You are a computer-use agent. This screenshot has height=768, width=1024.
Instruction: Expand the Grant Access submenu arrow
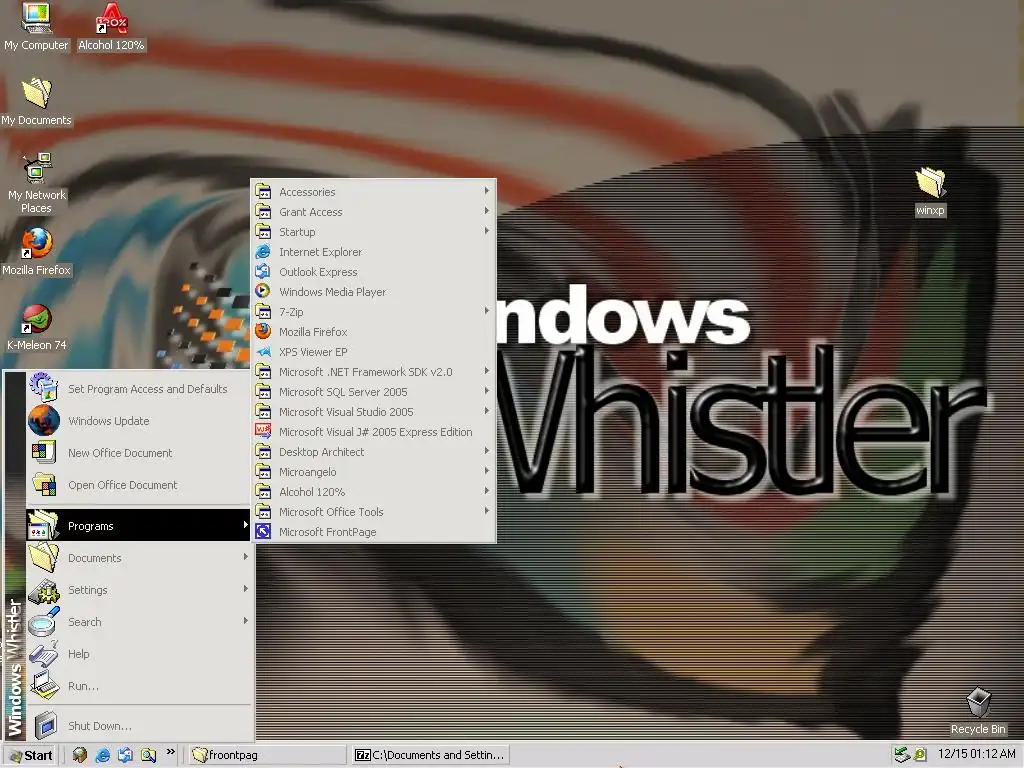[487, 210]
